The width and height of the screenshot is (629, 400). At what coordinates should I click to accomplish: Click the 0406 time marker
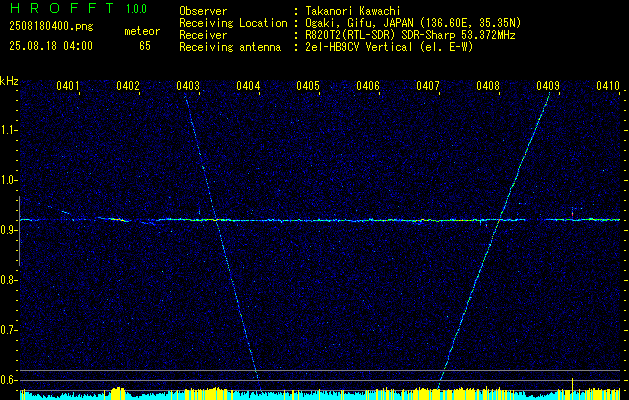[368, 85]
